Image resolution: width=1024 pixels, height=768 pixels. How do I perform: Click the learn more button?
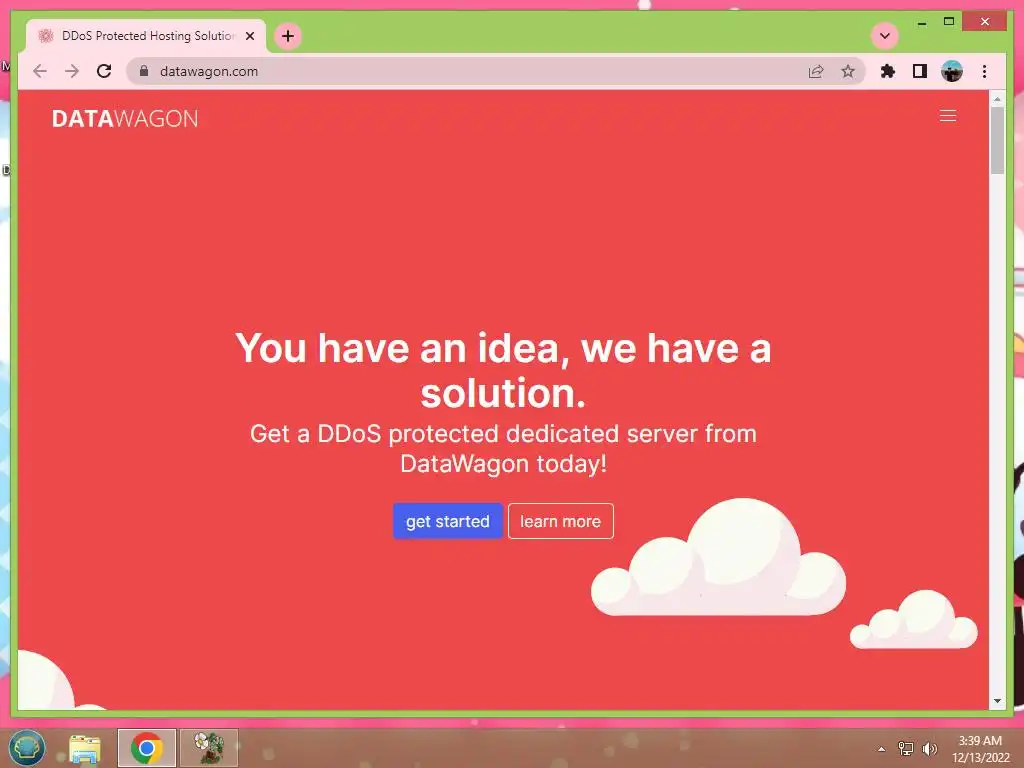click(560, 521)
